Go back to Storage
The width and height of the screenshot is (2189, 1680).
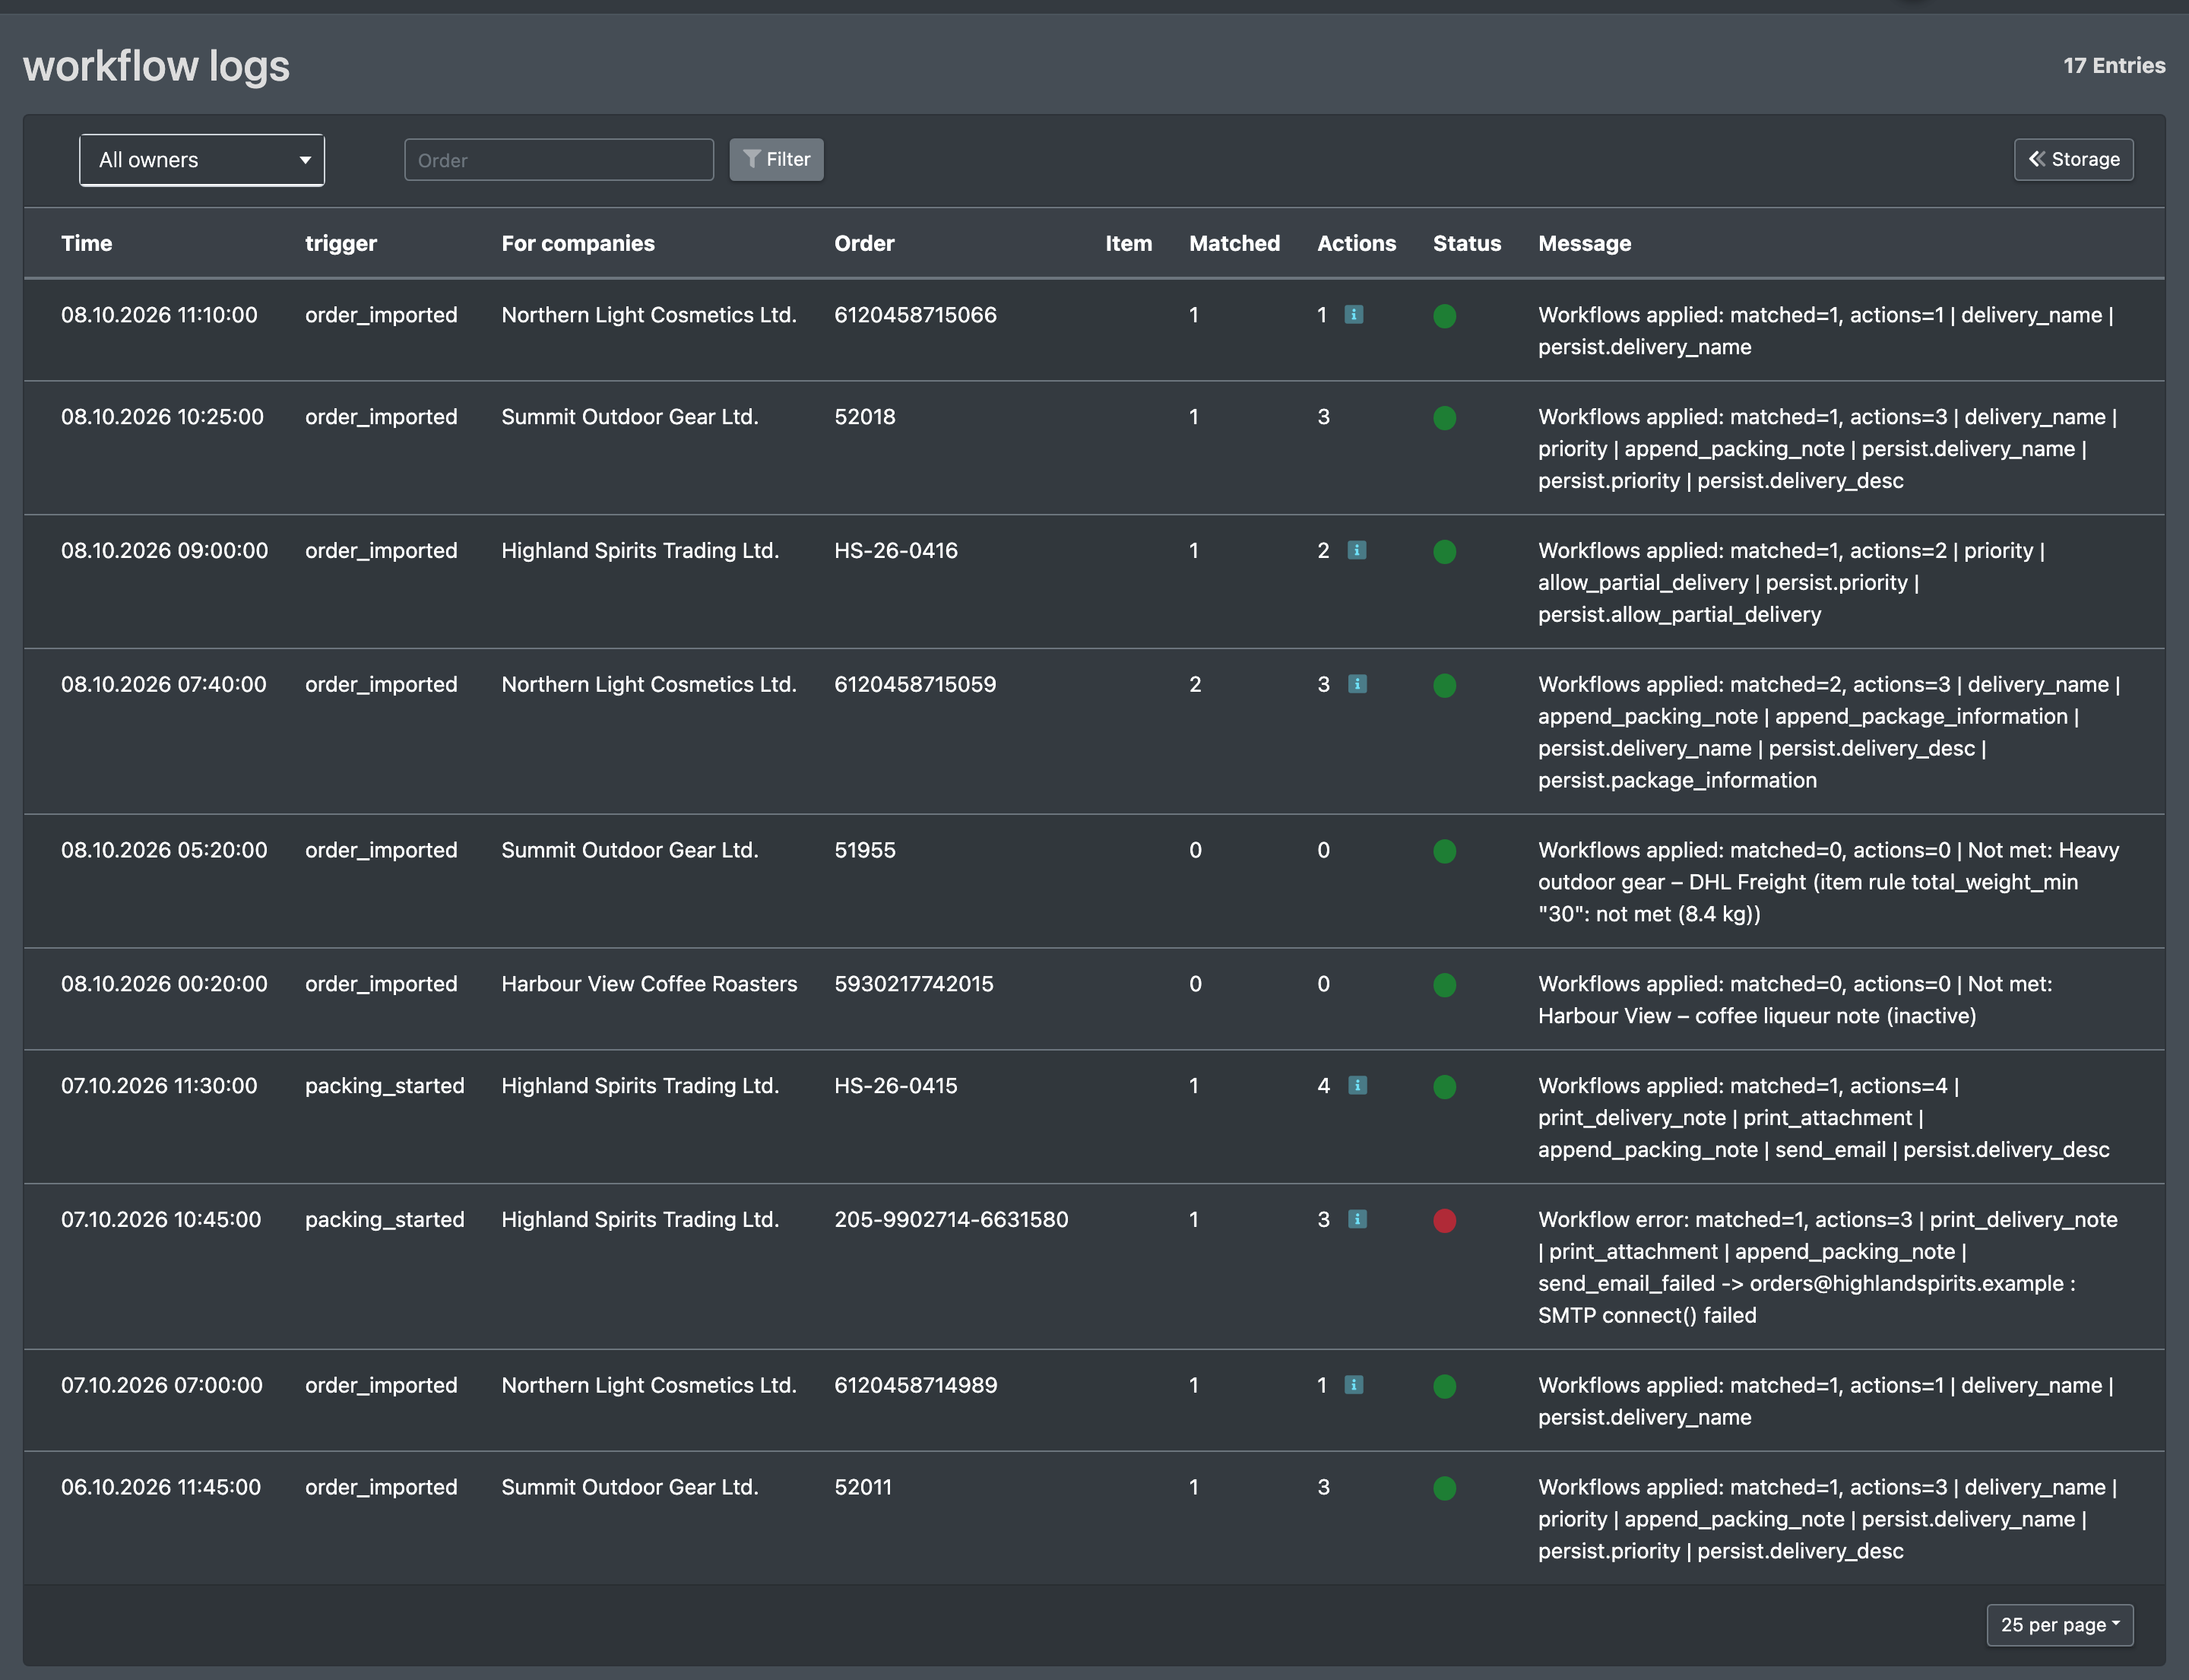(x=2073, y=160)
